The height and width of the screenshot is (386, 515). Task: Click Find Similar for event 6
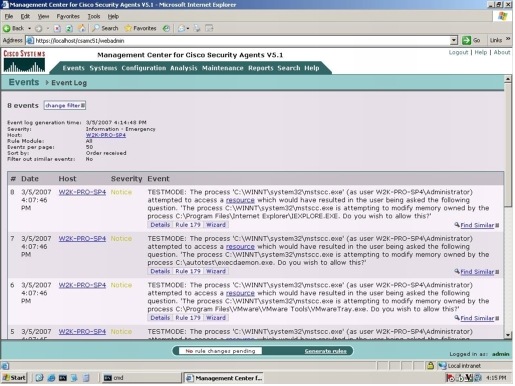(x=477, y=318)
